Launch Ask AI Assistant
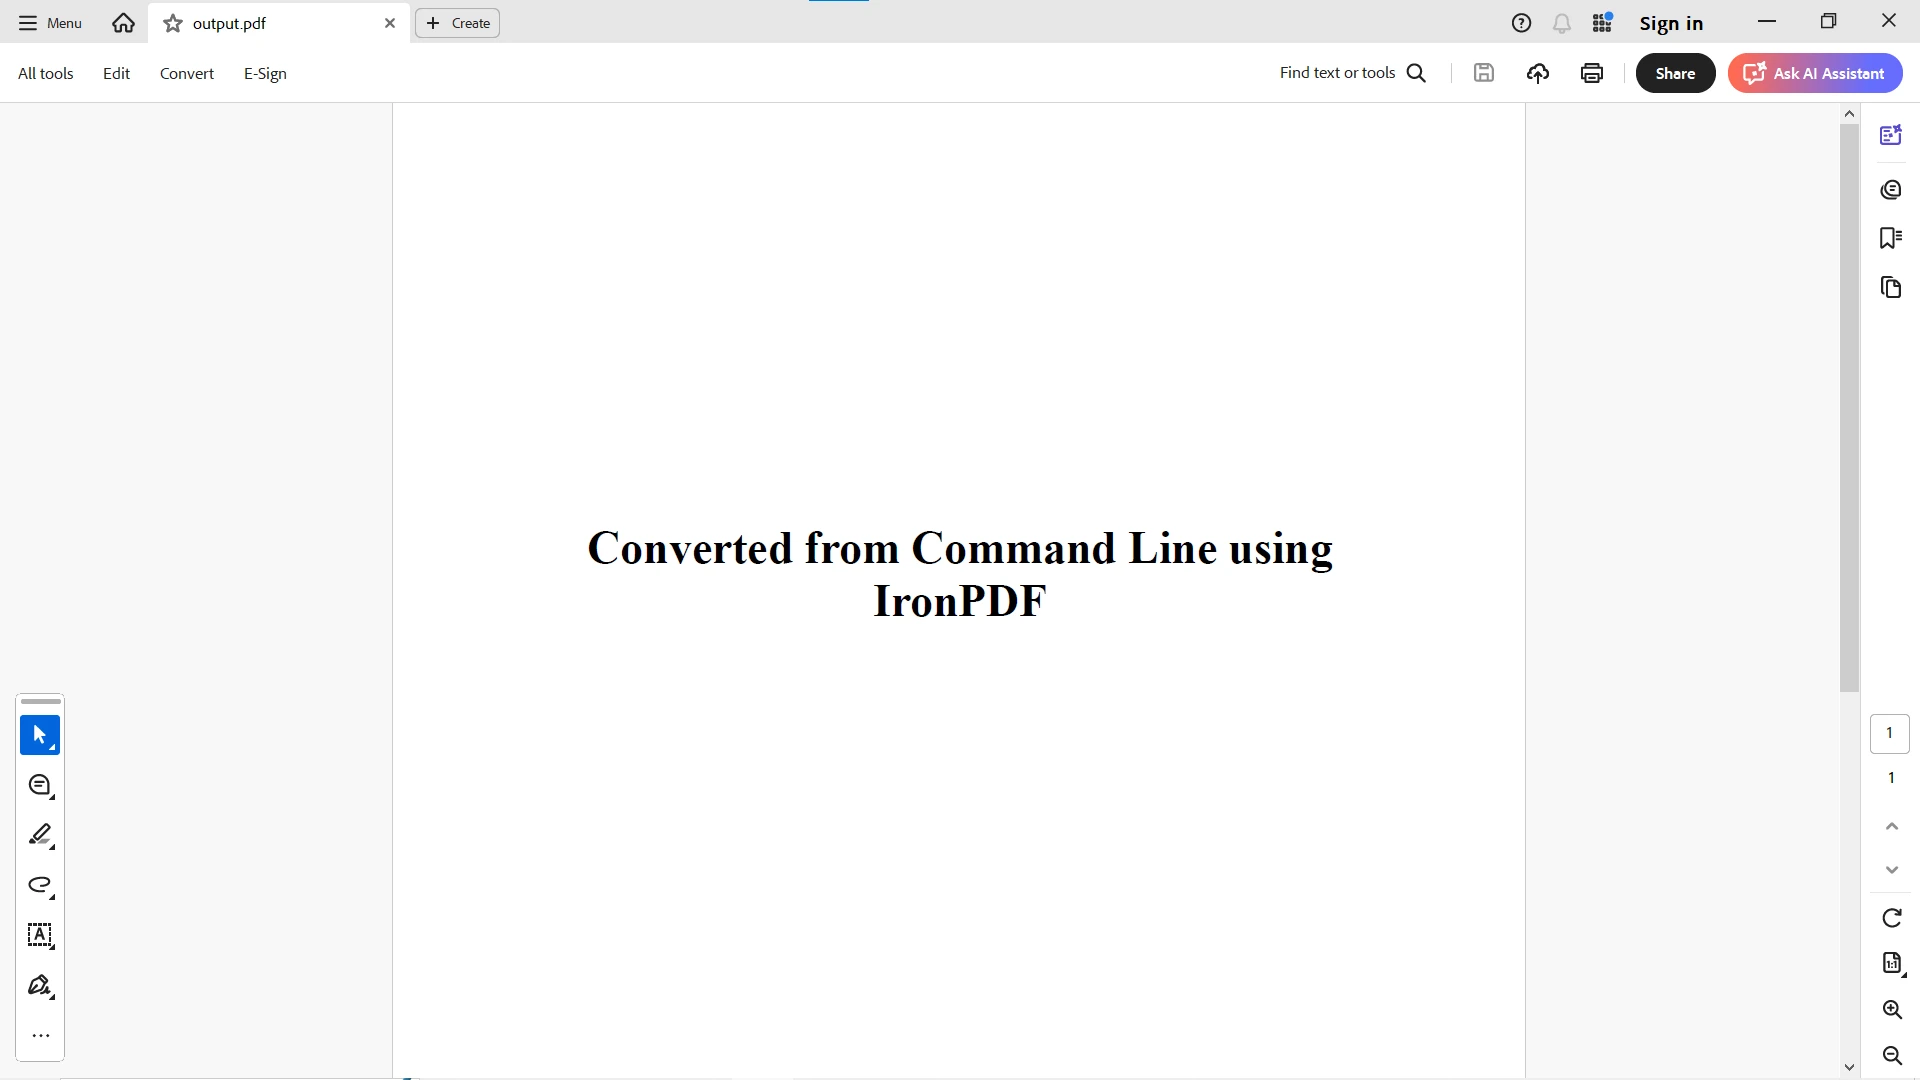Screen dimensions: 1920x1080 coord(1814,73)
